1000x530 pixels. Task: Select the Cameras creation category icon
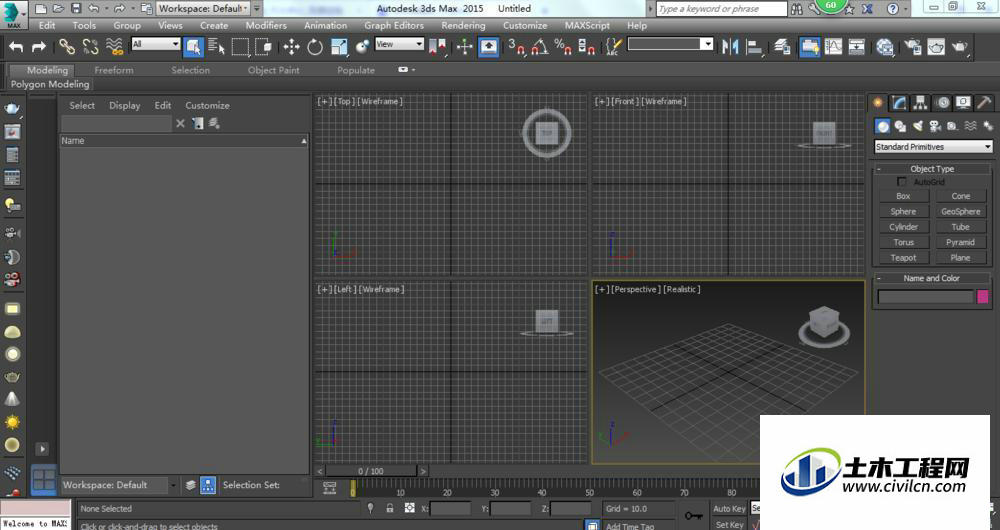click(x=935, y=126)
